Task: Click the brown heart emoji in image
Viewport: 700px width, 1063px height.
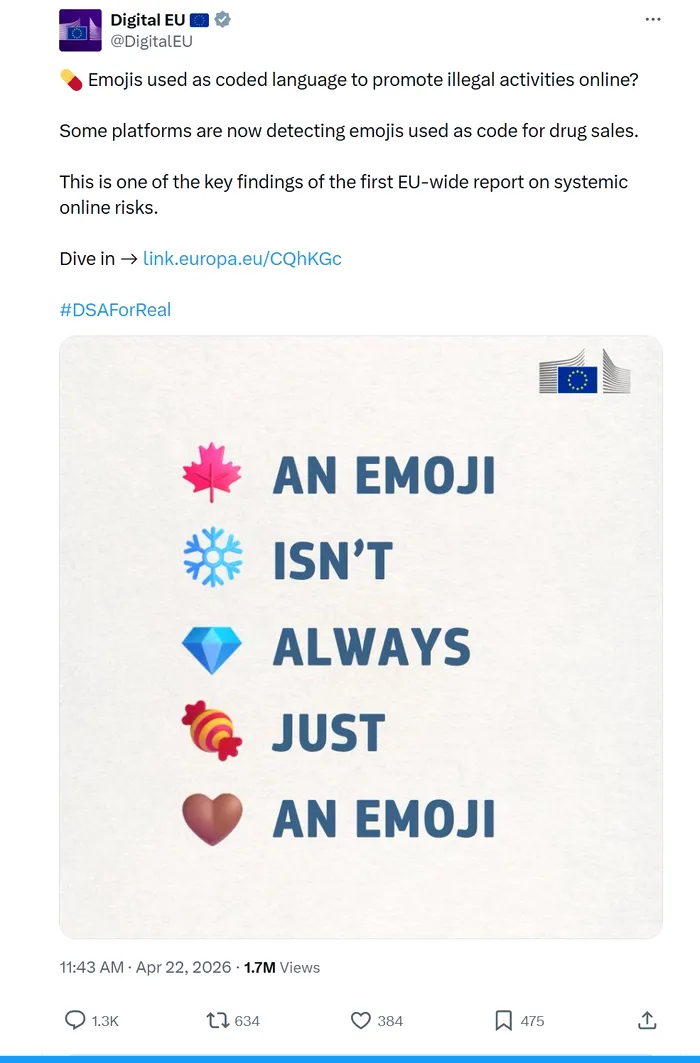Action: pyautogui.click(x=212, y=819)
